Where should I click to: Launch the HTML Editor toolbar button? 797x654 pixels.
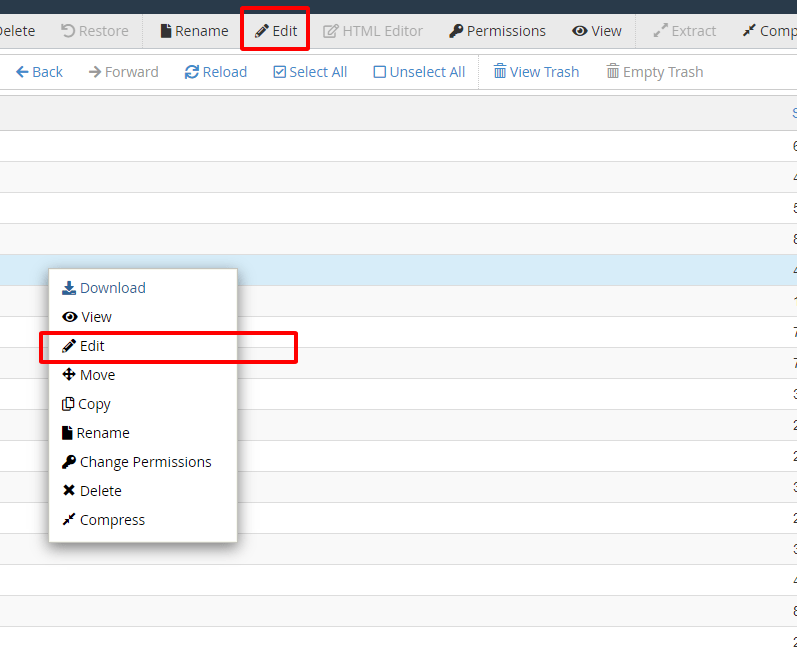click(373, 31)
